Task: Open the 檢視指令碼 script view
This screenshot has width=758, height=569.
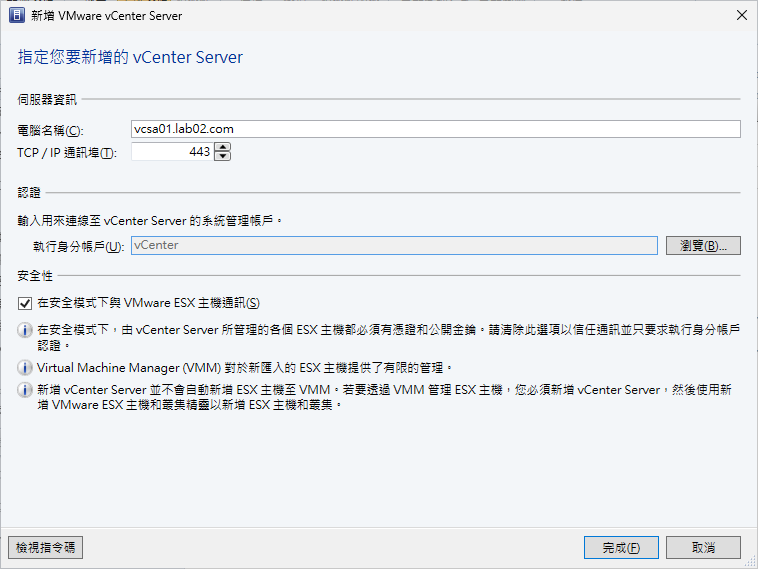Action: [x=45, y=547]
